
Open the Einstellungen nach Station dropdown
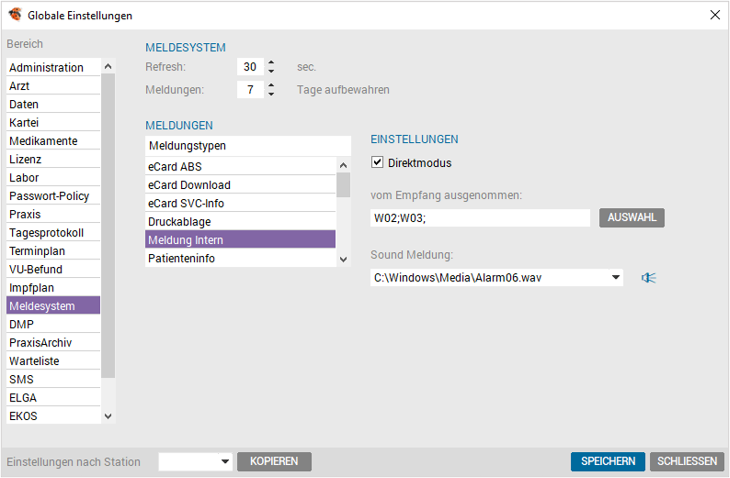225,461
